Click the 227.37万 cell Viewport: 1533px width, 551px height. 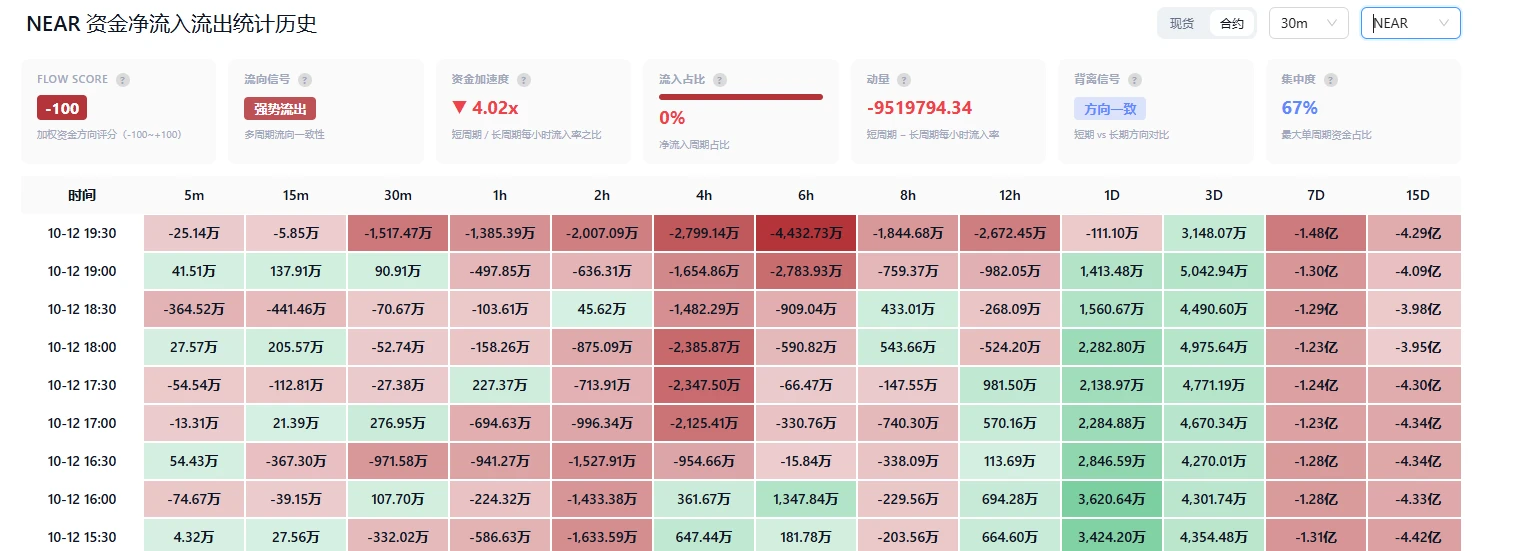(x=500, y=385)
